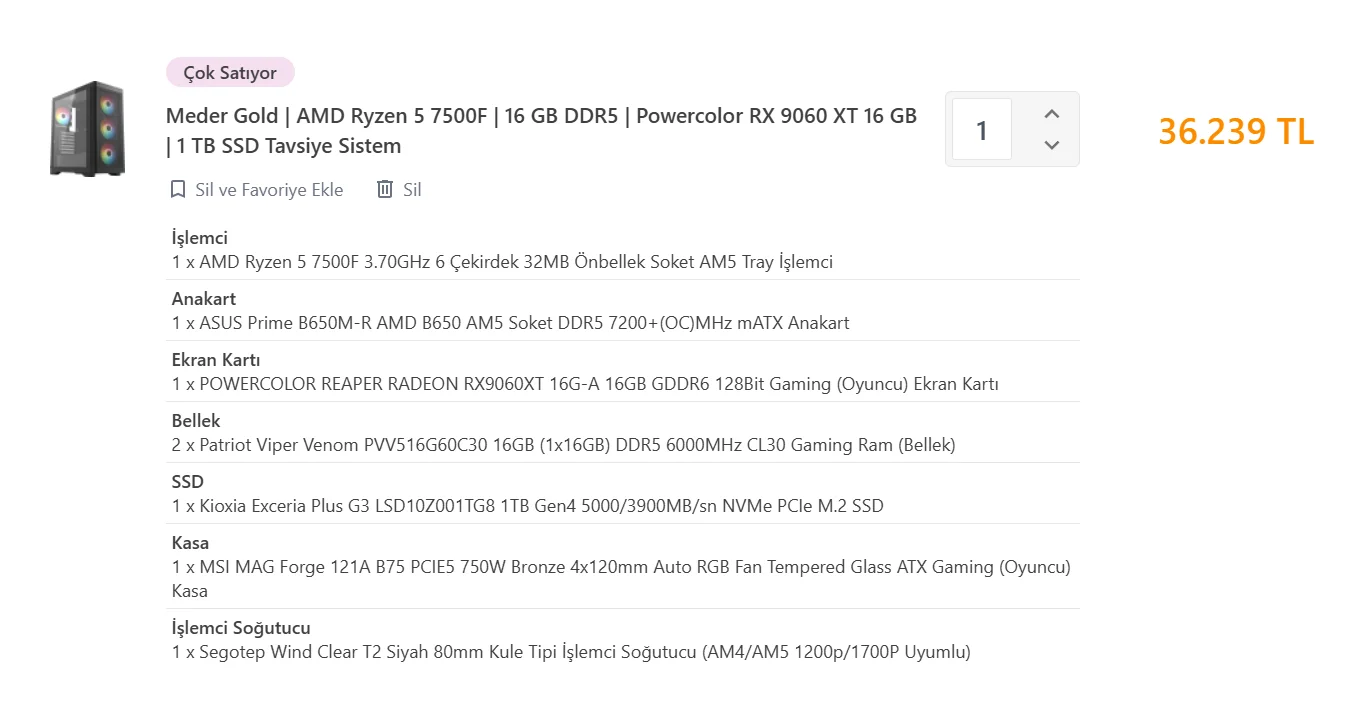The width and height of the screenshot is (1355, 702).
Task: Click the trash can icon
Action: (x=385, y=189)
